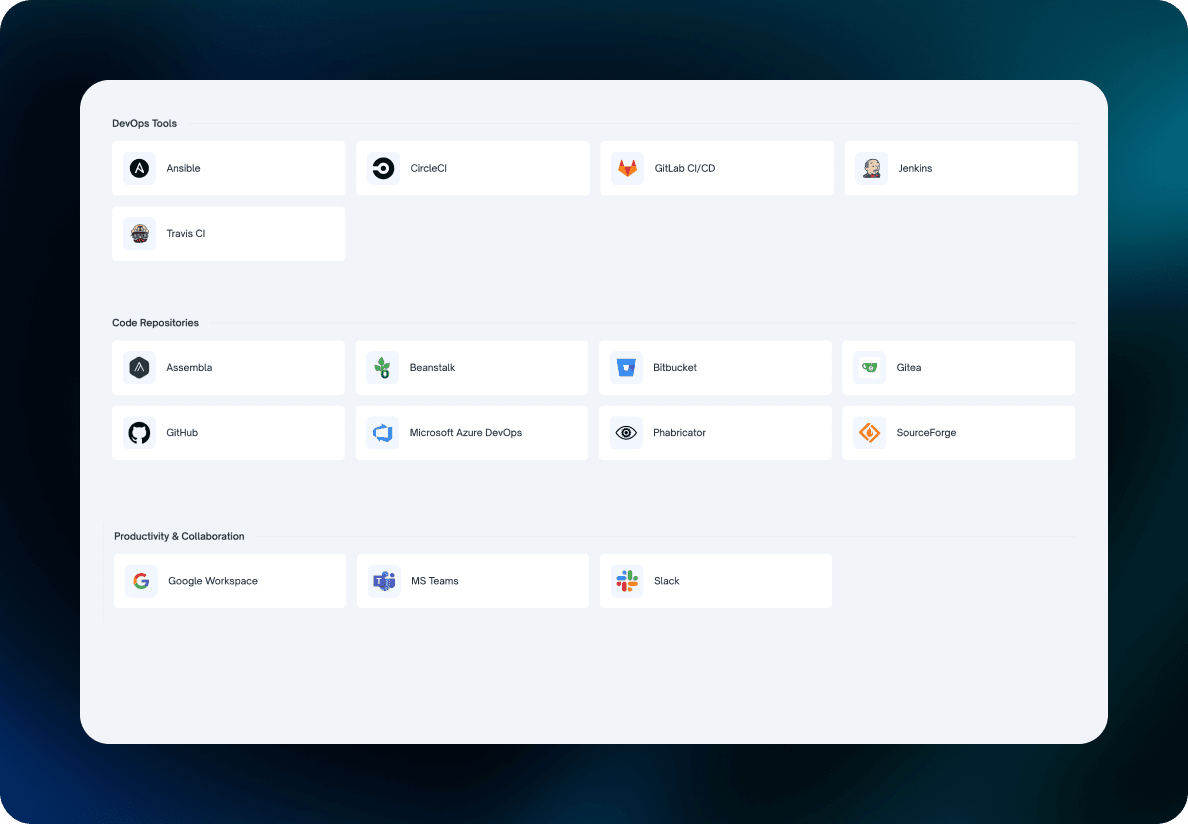
Task: Select the Slack label
Action: click(667, 581)
